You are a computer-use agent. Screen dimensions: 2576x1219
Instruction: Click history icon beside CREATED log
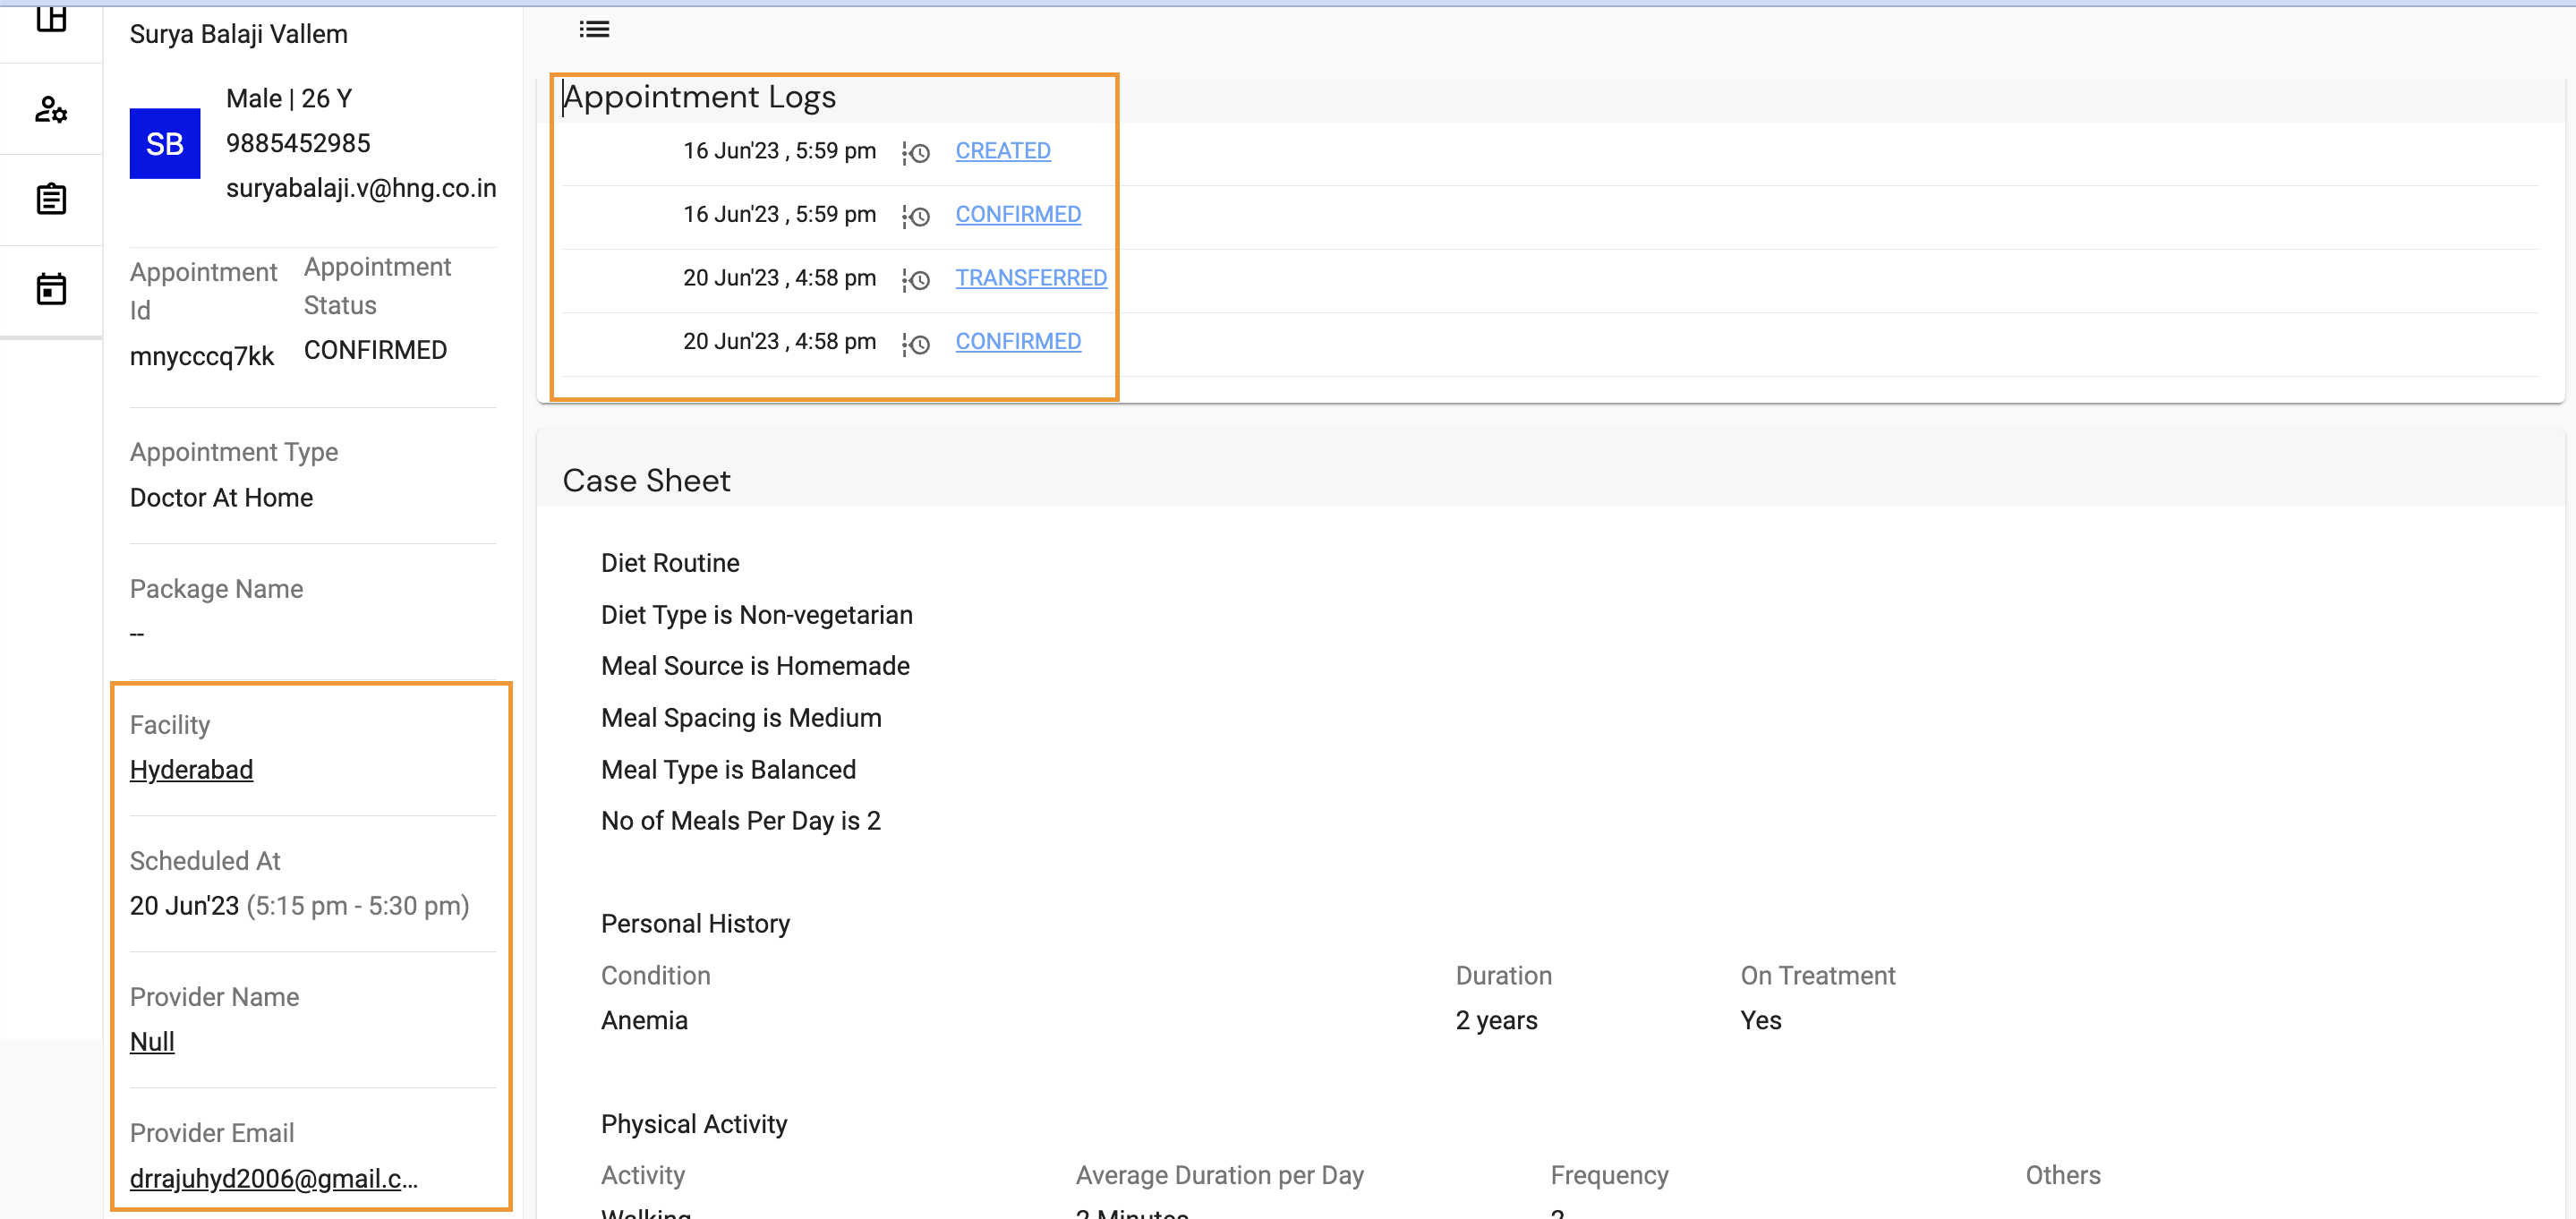(916, 152)
